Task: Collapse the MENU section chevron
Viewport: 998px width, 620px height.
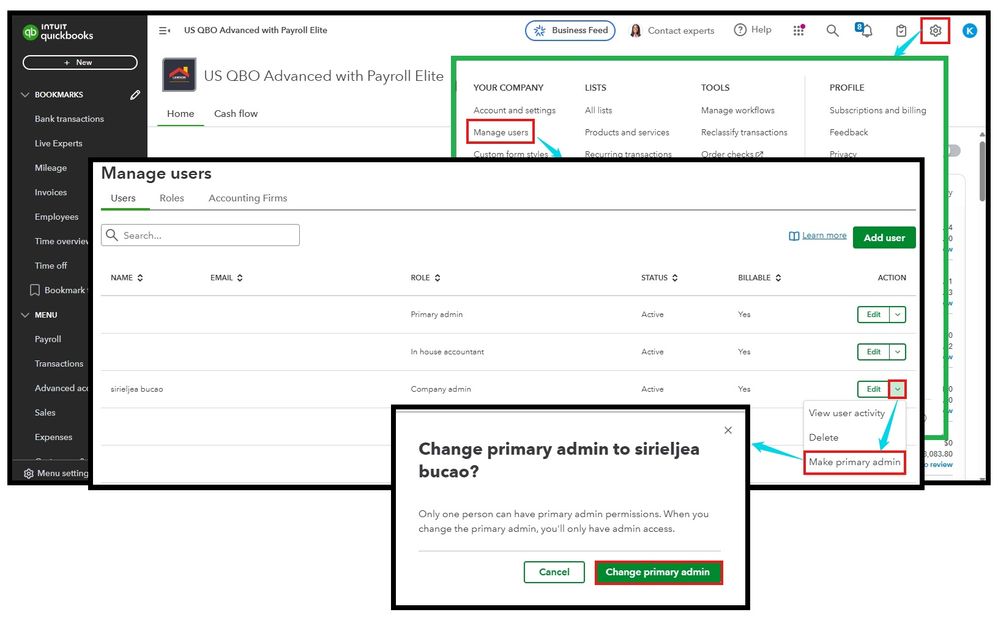Action: coord(25,314)
